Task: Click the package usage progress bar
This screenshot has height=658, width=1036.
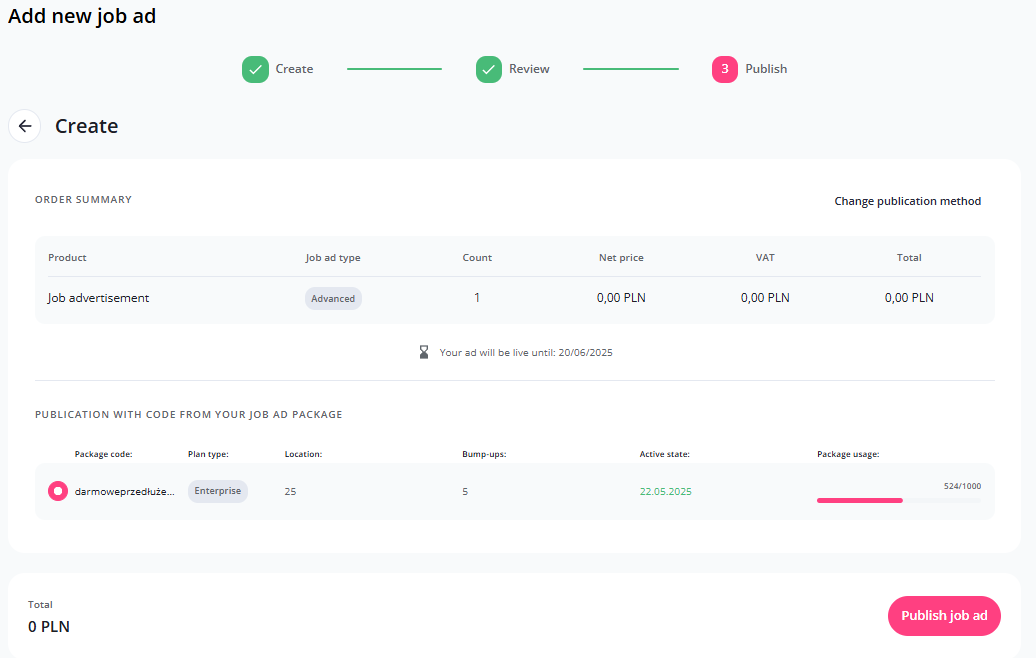Action: tap(898, 500)
